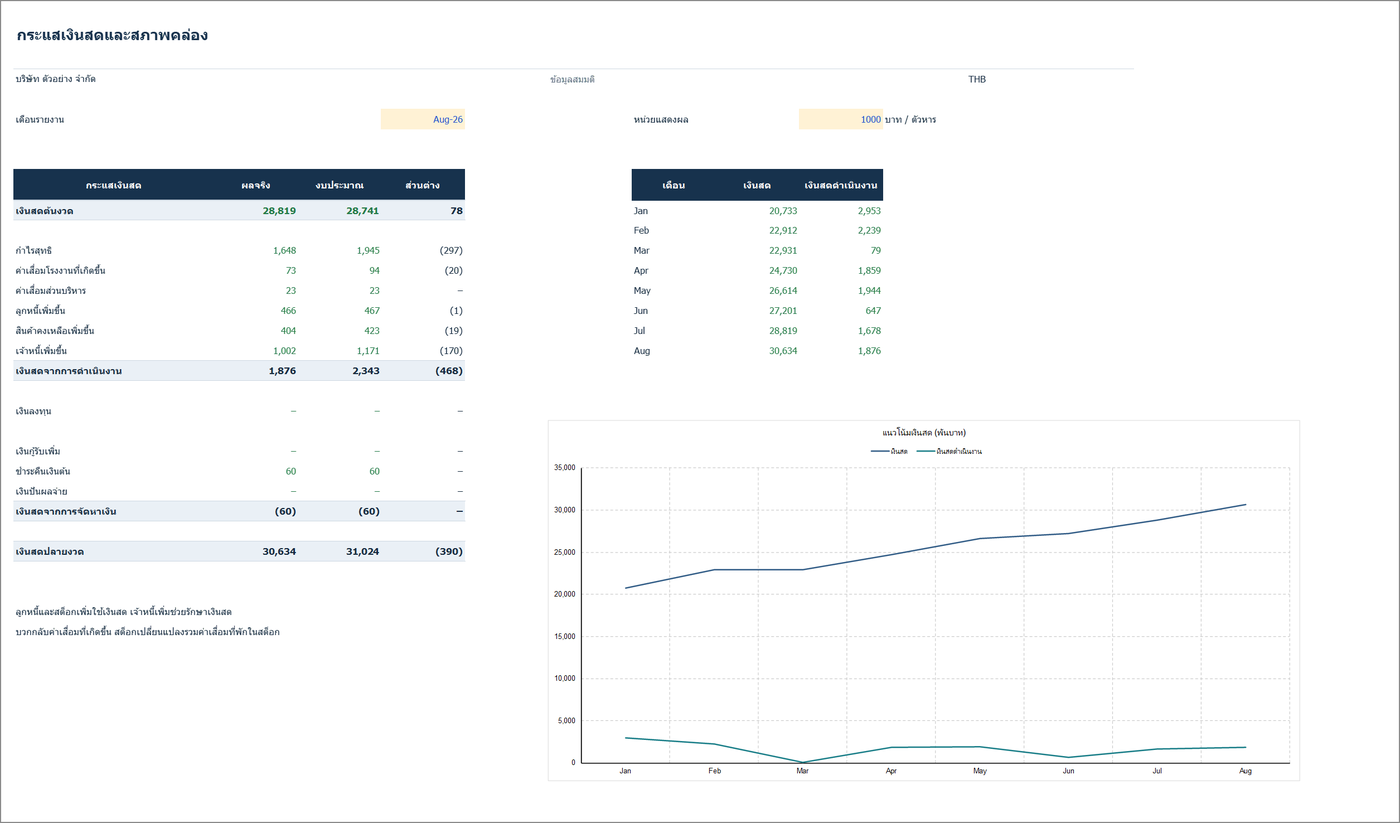Click the budget value '28,741'
The height and width of the screenshot is (823, 1400).
pyautogui.click(x=363, y=211)
